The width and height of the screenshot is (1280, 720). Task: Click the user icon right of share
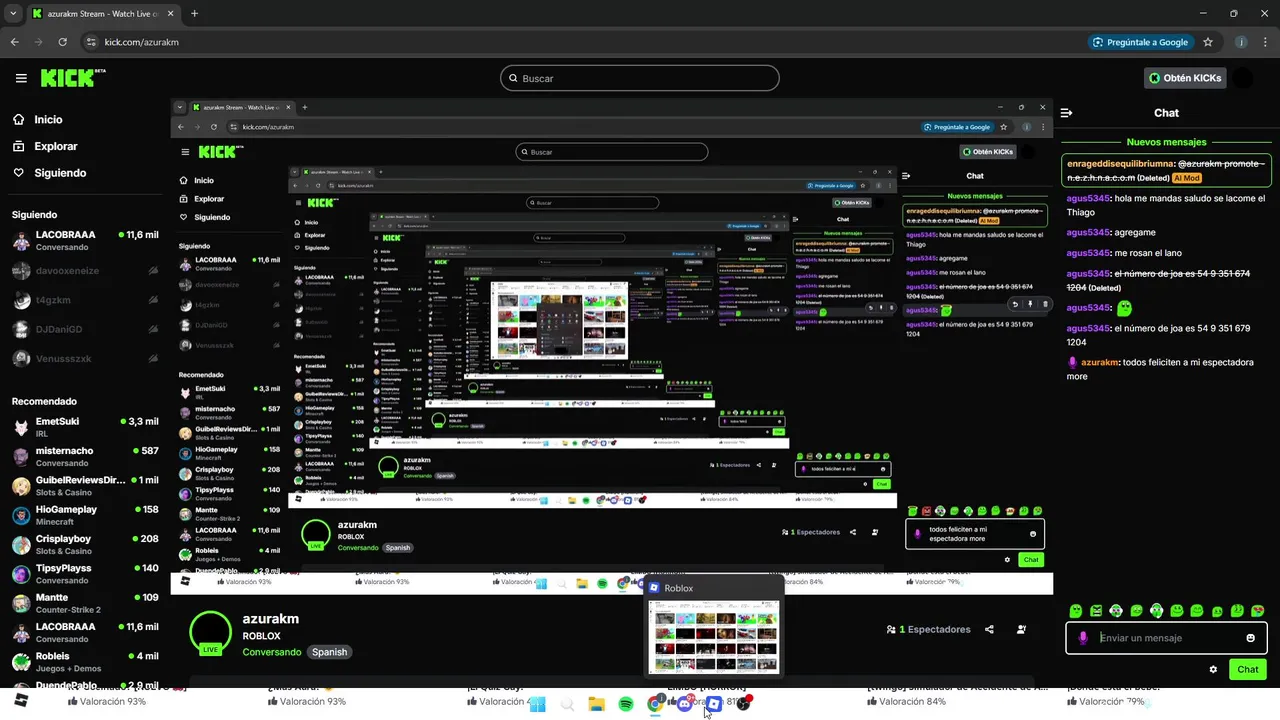(x=1021, y=629)
